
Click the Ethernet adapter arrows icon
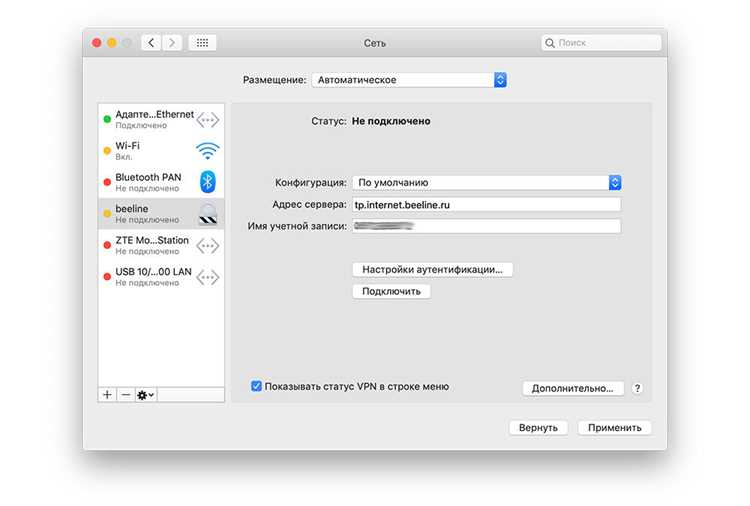click(208, 120)
